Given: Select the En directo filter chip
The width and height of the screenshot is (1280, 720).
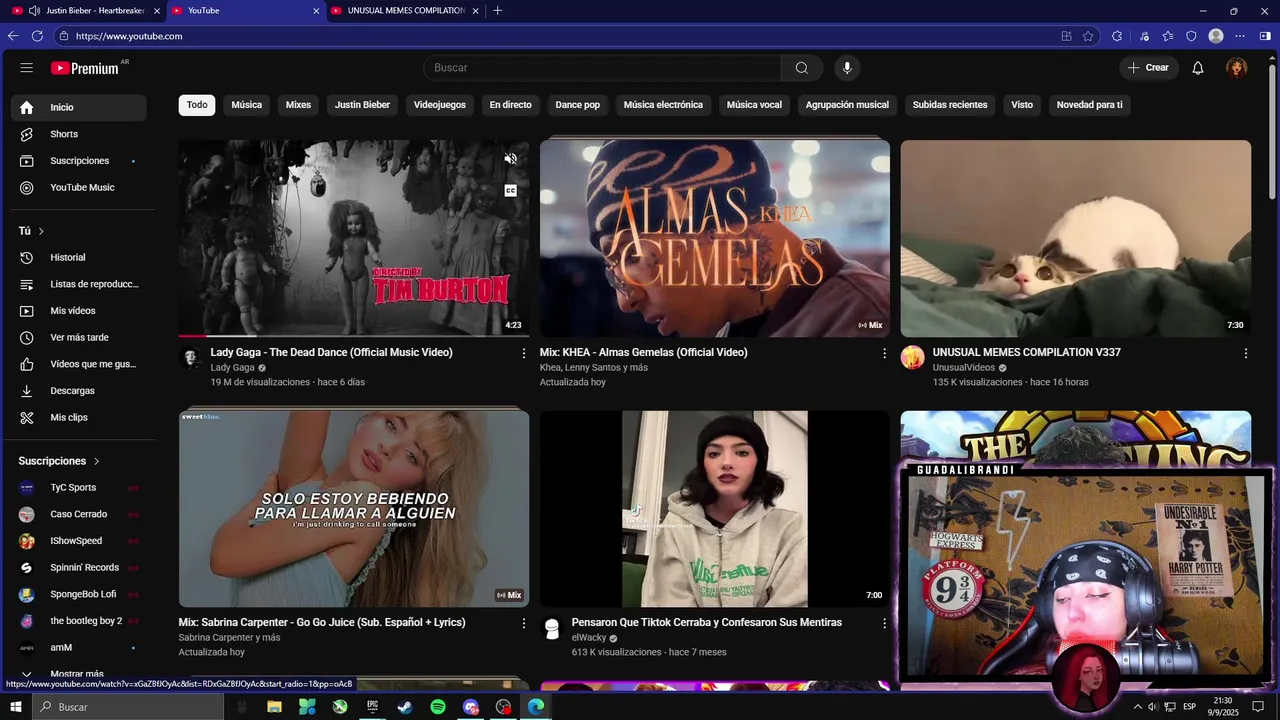Looking at the screenshot, I should 510,105.
